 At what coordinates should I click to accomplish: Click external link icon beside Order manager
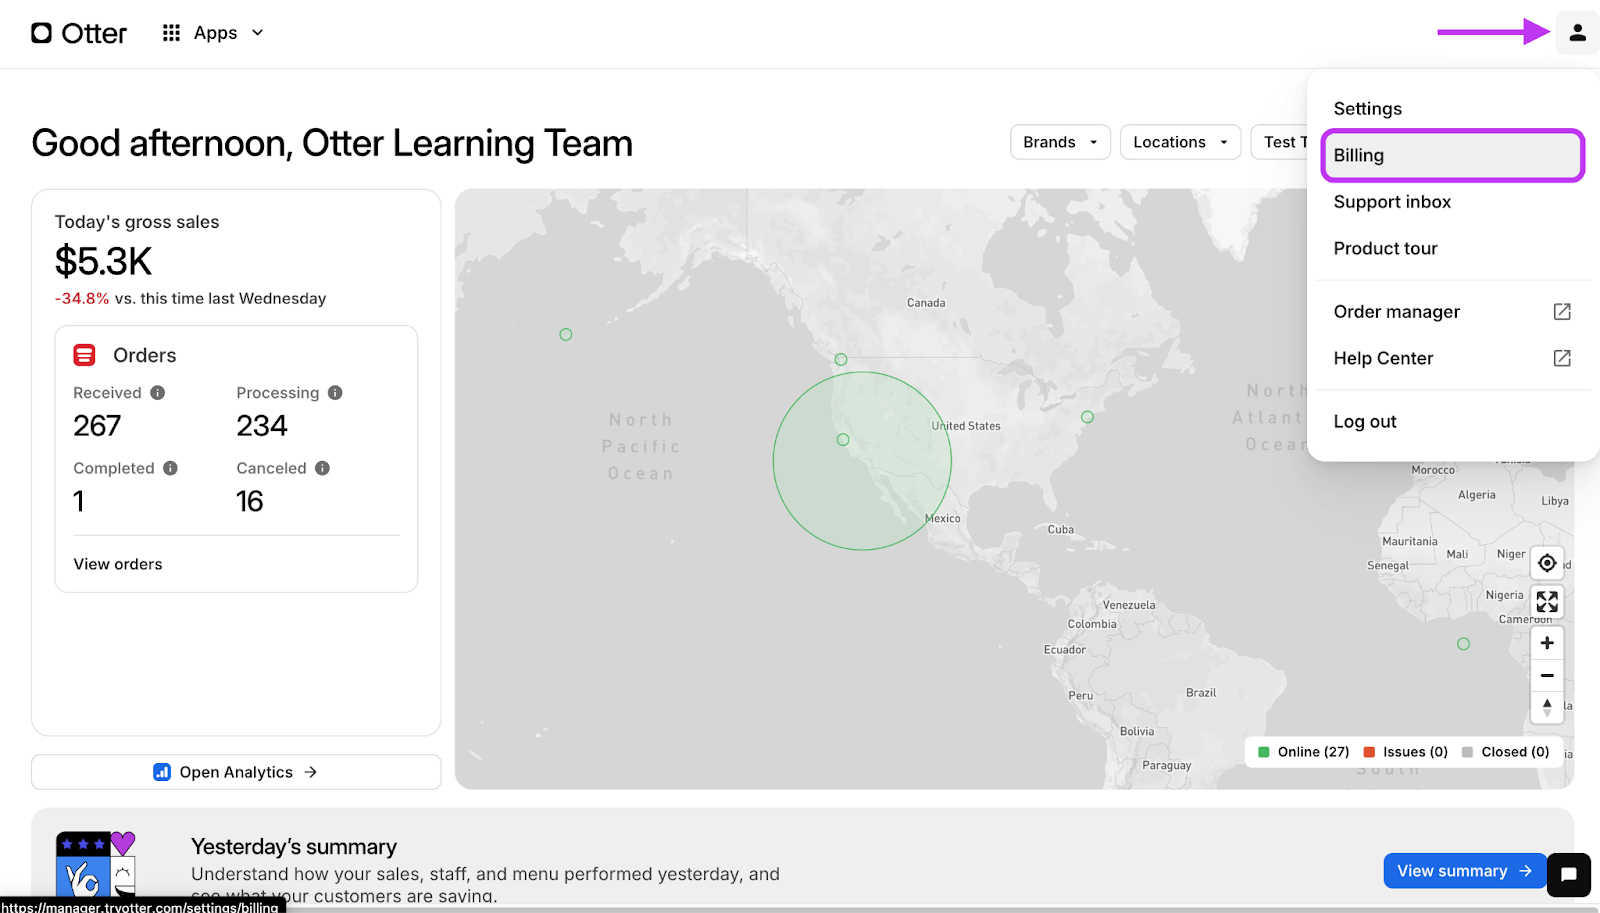pos(1562,312)
